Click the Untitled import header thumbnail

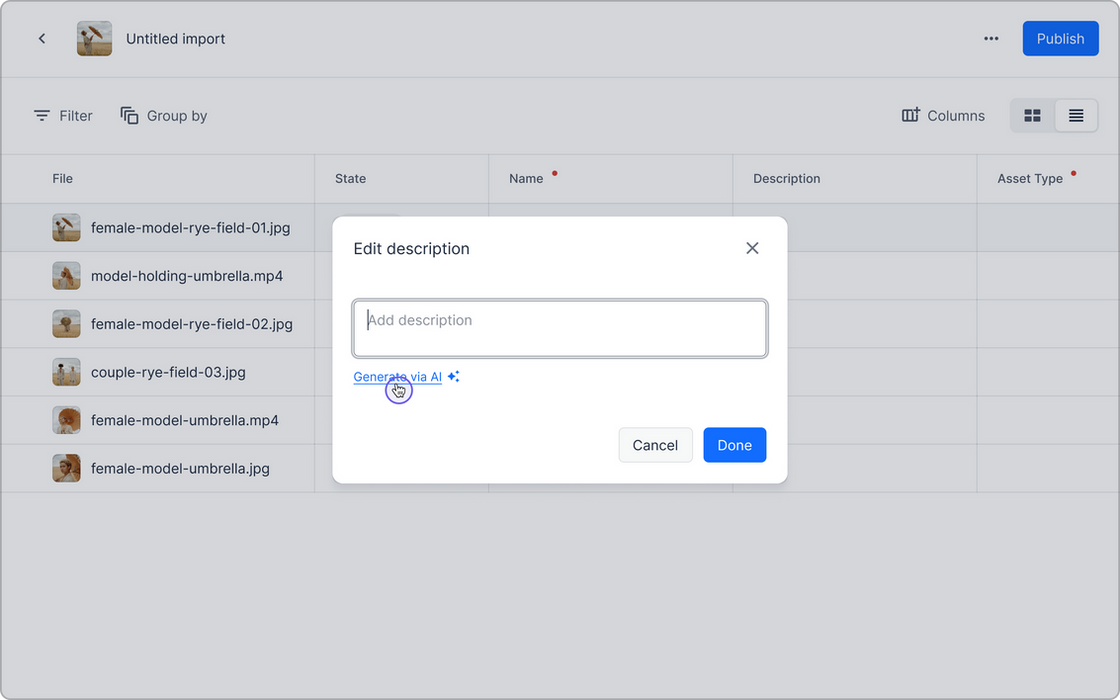[94, 39]
